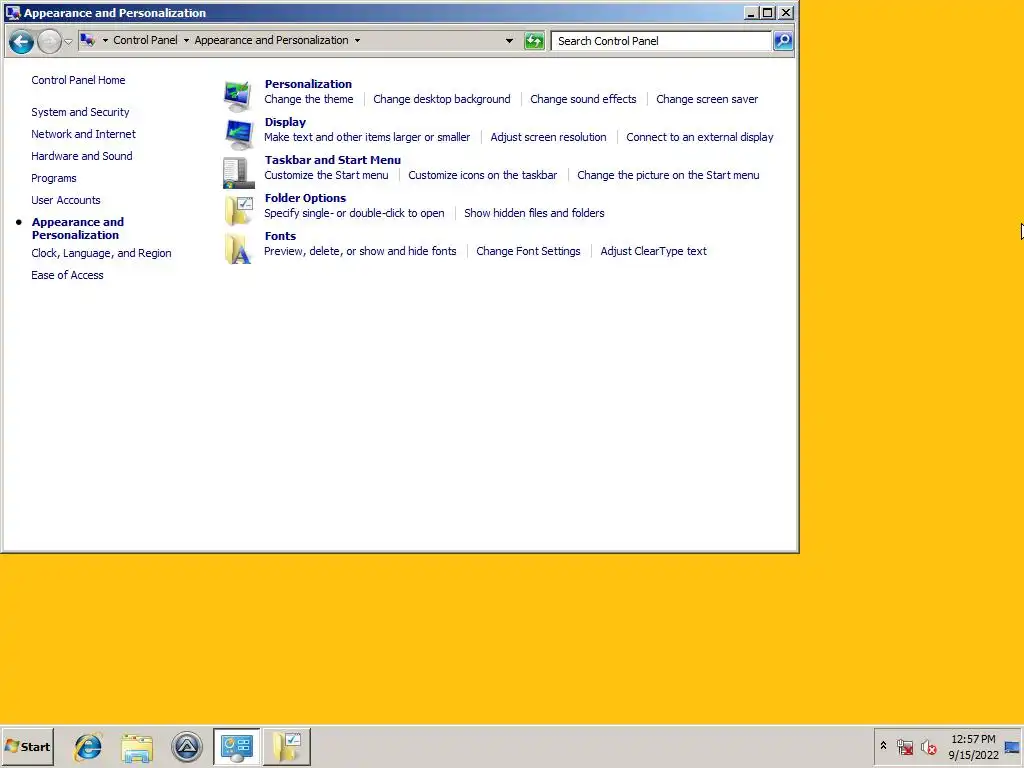Click the Folder Options taskbar button
The height and width of the screenshot is (768, 1024).
[287, 746]
